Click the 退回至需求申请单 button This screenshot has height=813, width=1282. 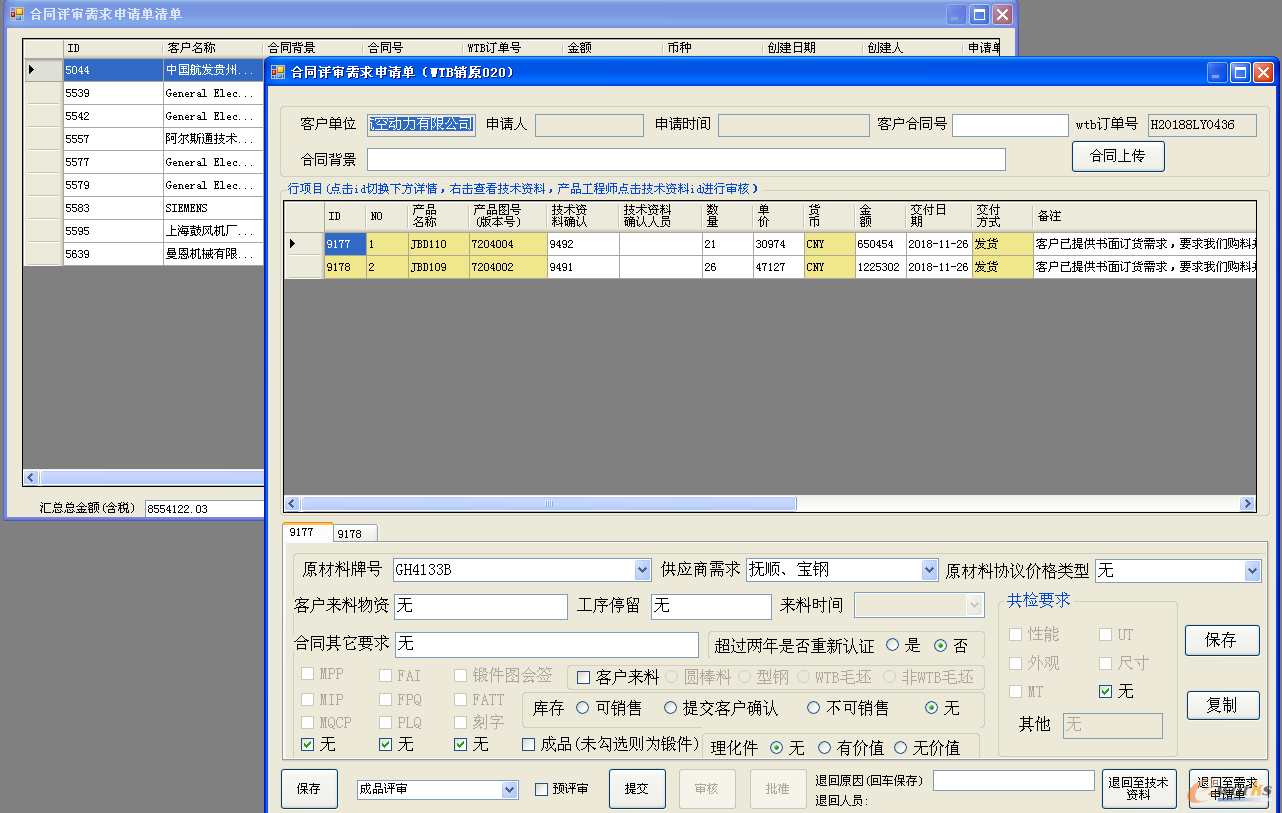coord(1228,789)
